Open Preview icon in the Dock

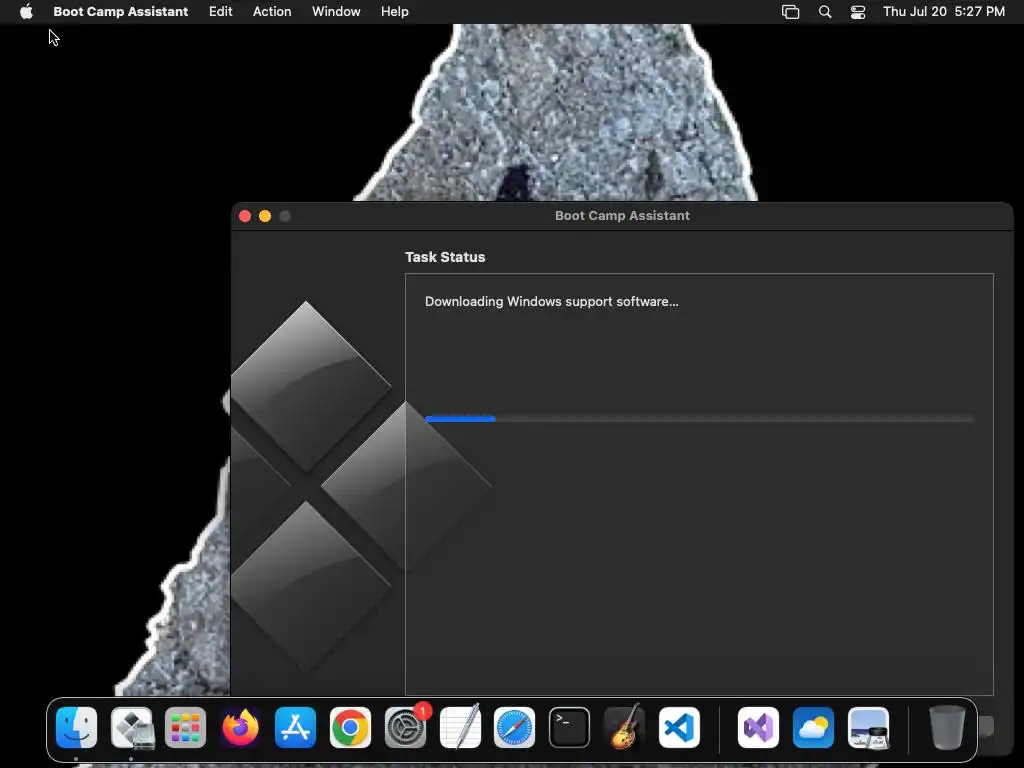coord(868,728)
